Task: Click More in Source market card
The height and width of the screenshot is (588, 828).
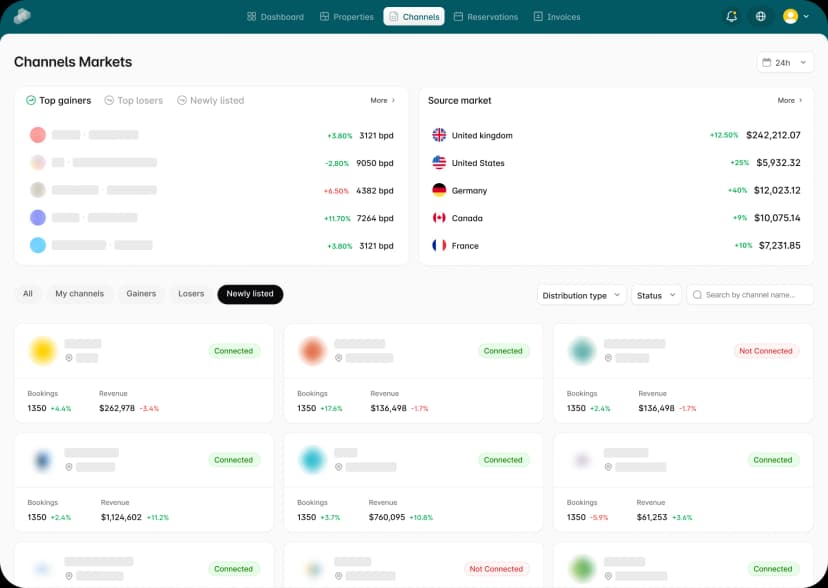Action: (790, 100)
